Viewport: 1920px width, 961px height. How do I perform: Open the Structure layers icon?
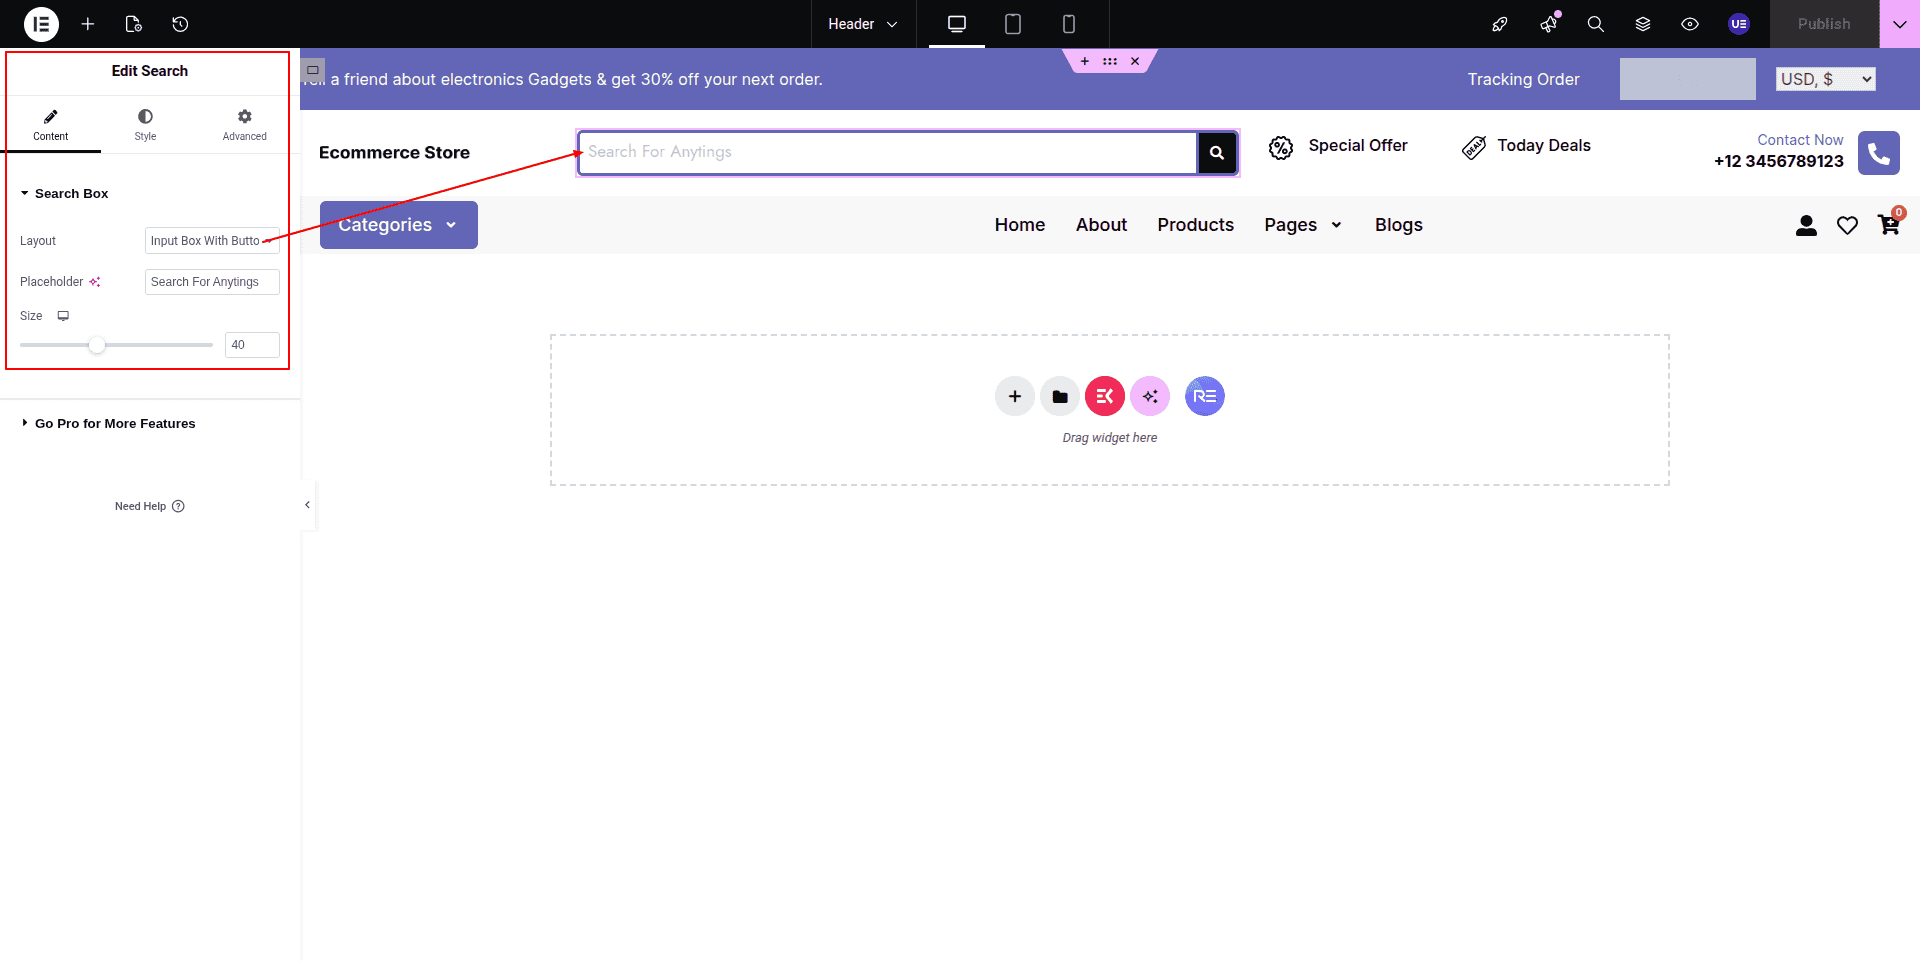(x=1642, y=24)
